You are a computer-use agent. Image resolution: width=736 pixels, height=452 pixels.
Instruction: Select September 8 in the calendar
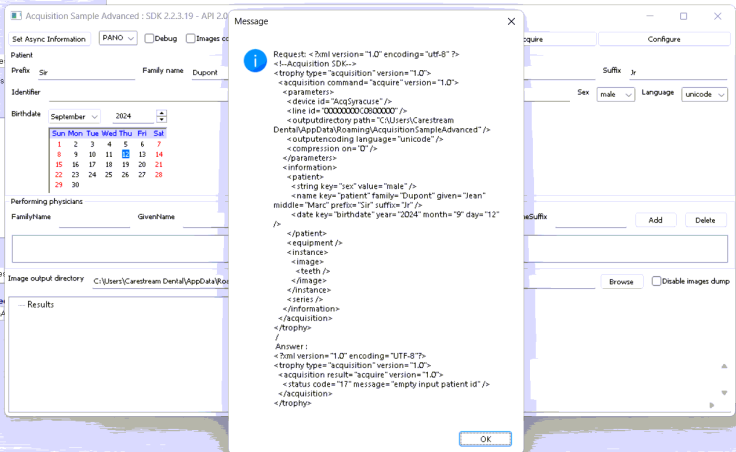[59, 154]
